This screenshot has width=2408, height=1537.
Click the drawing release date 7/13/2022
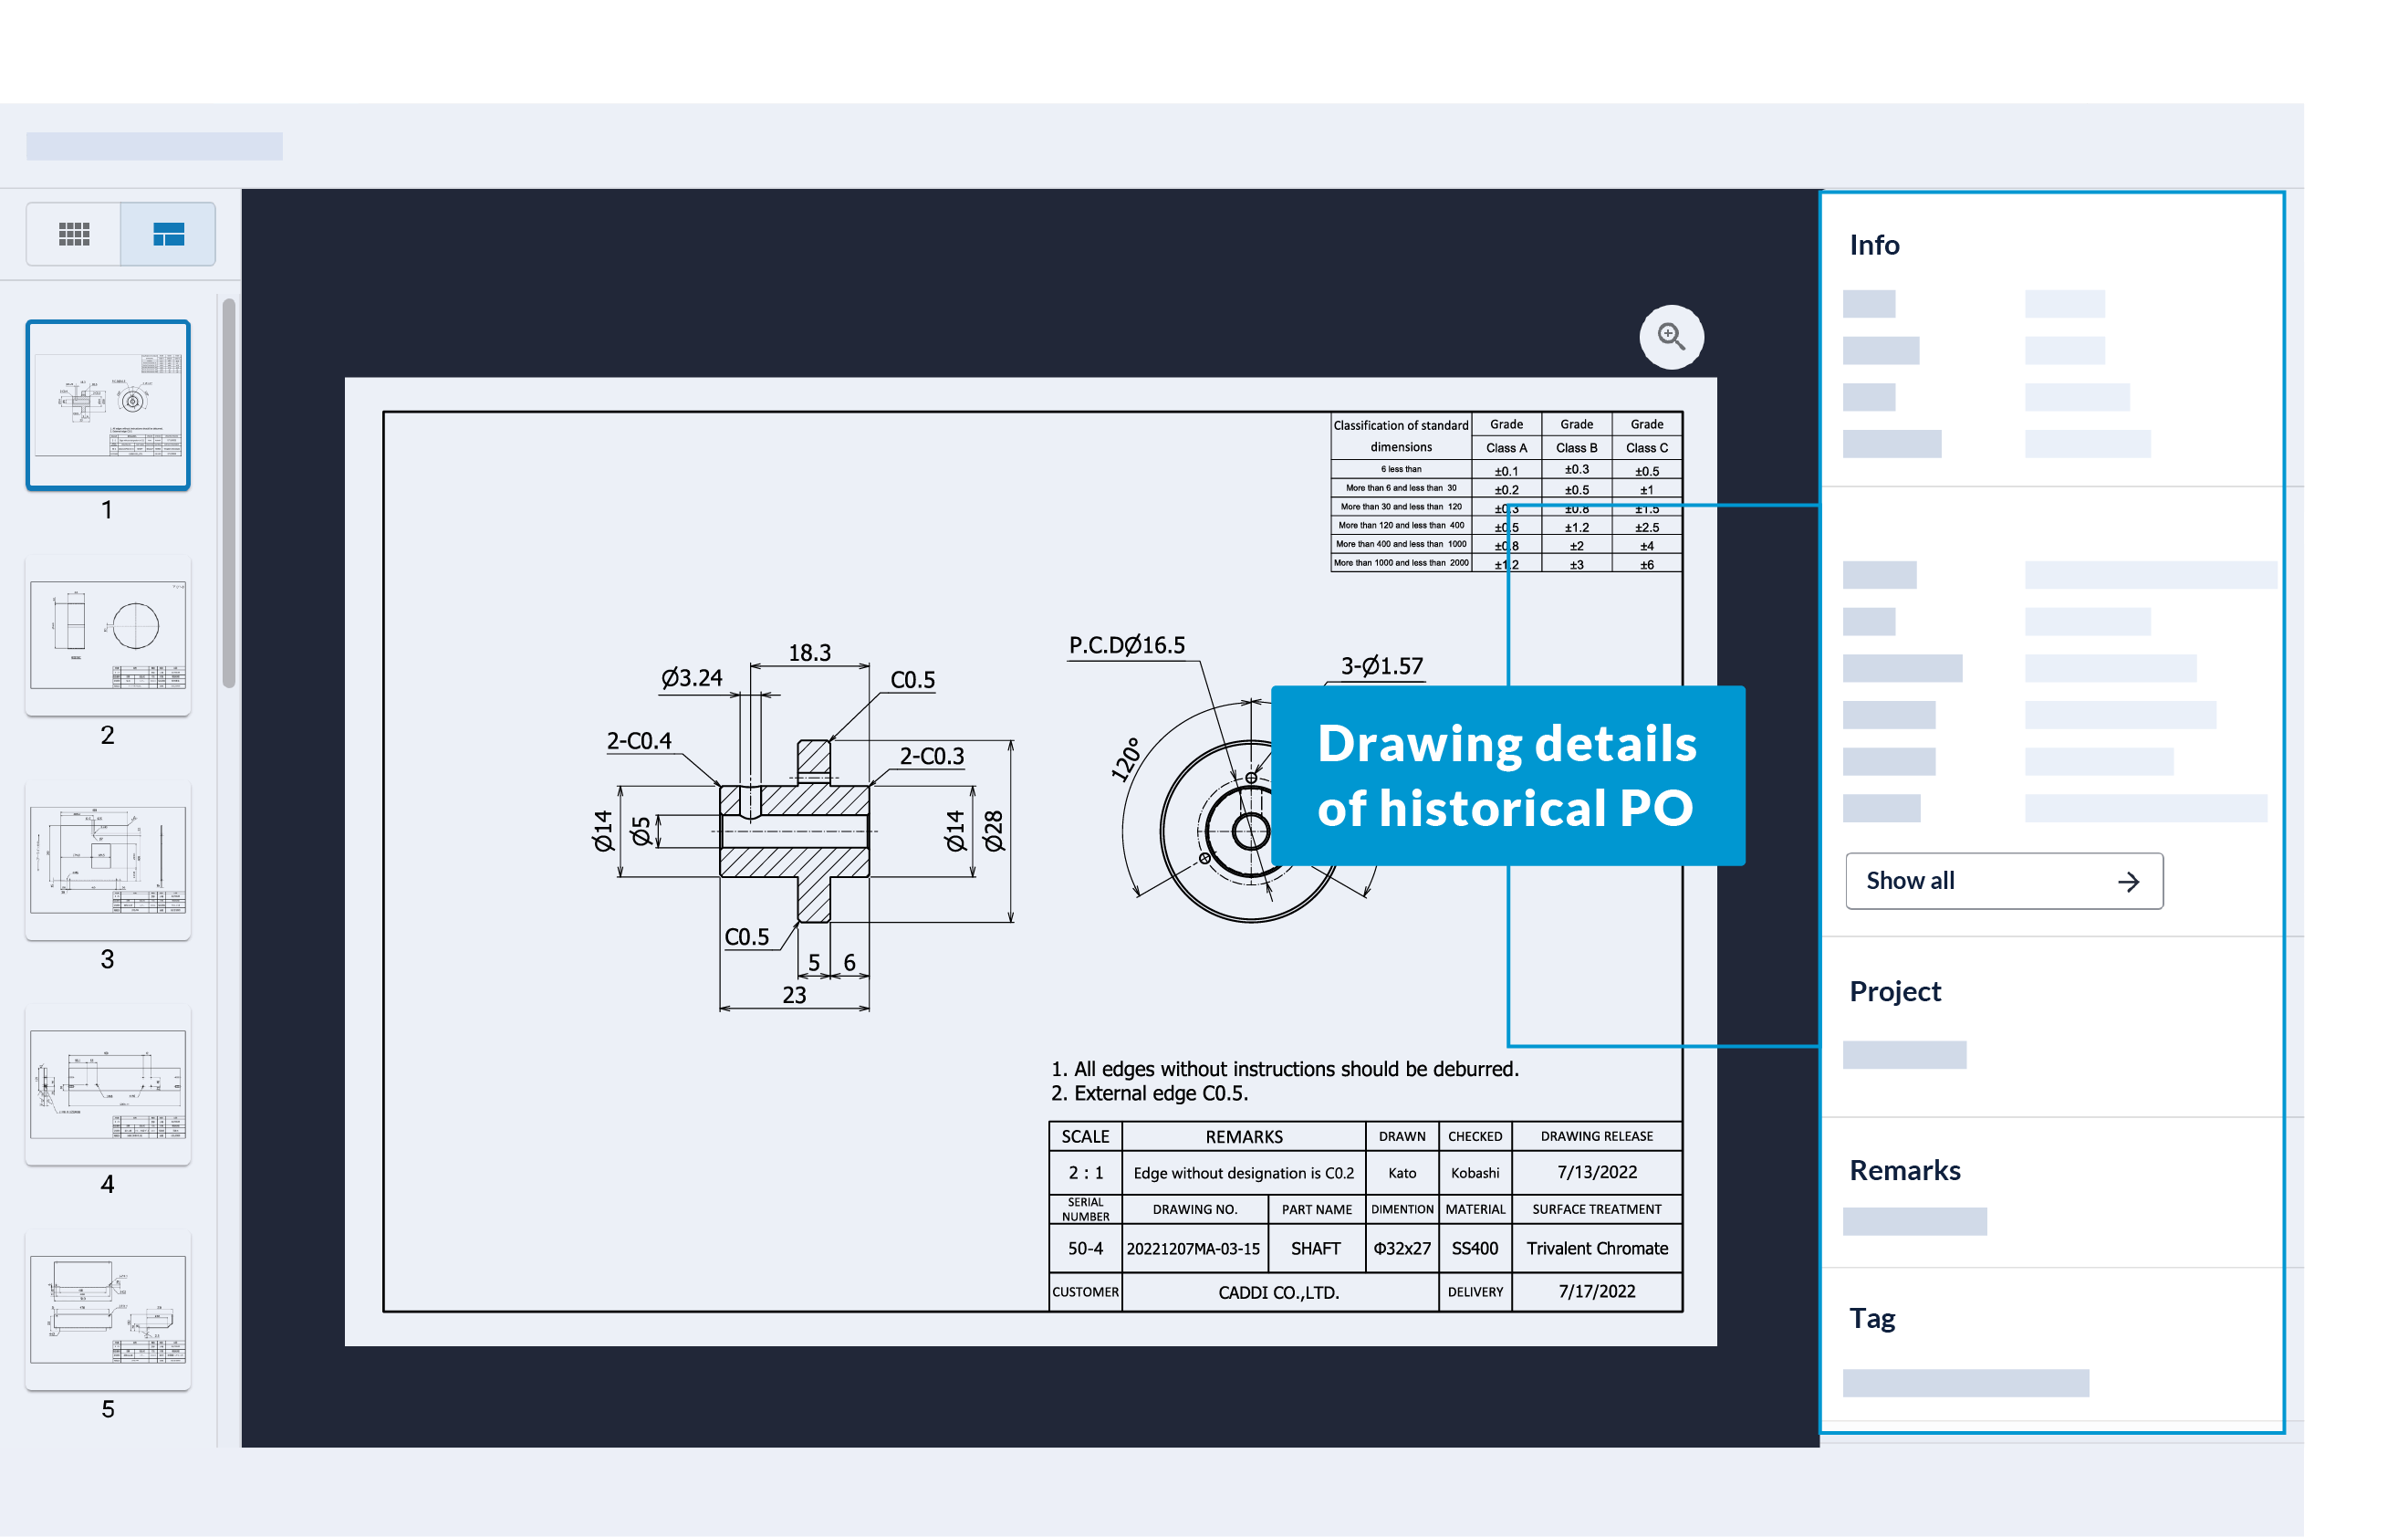(x=1597, y=1172)
